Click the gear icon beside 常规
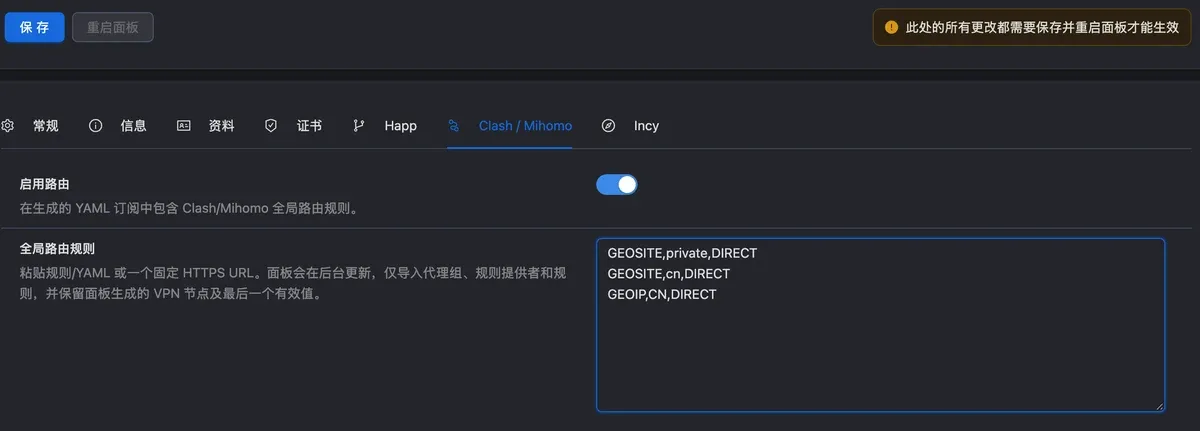This screenshot has height=431, width=1200. click(x=8, y=126)
